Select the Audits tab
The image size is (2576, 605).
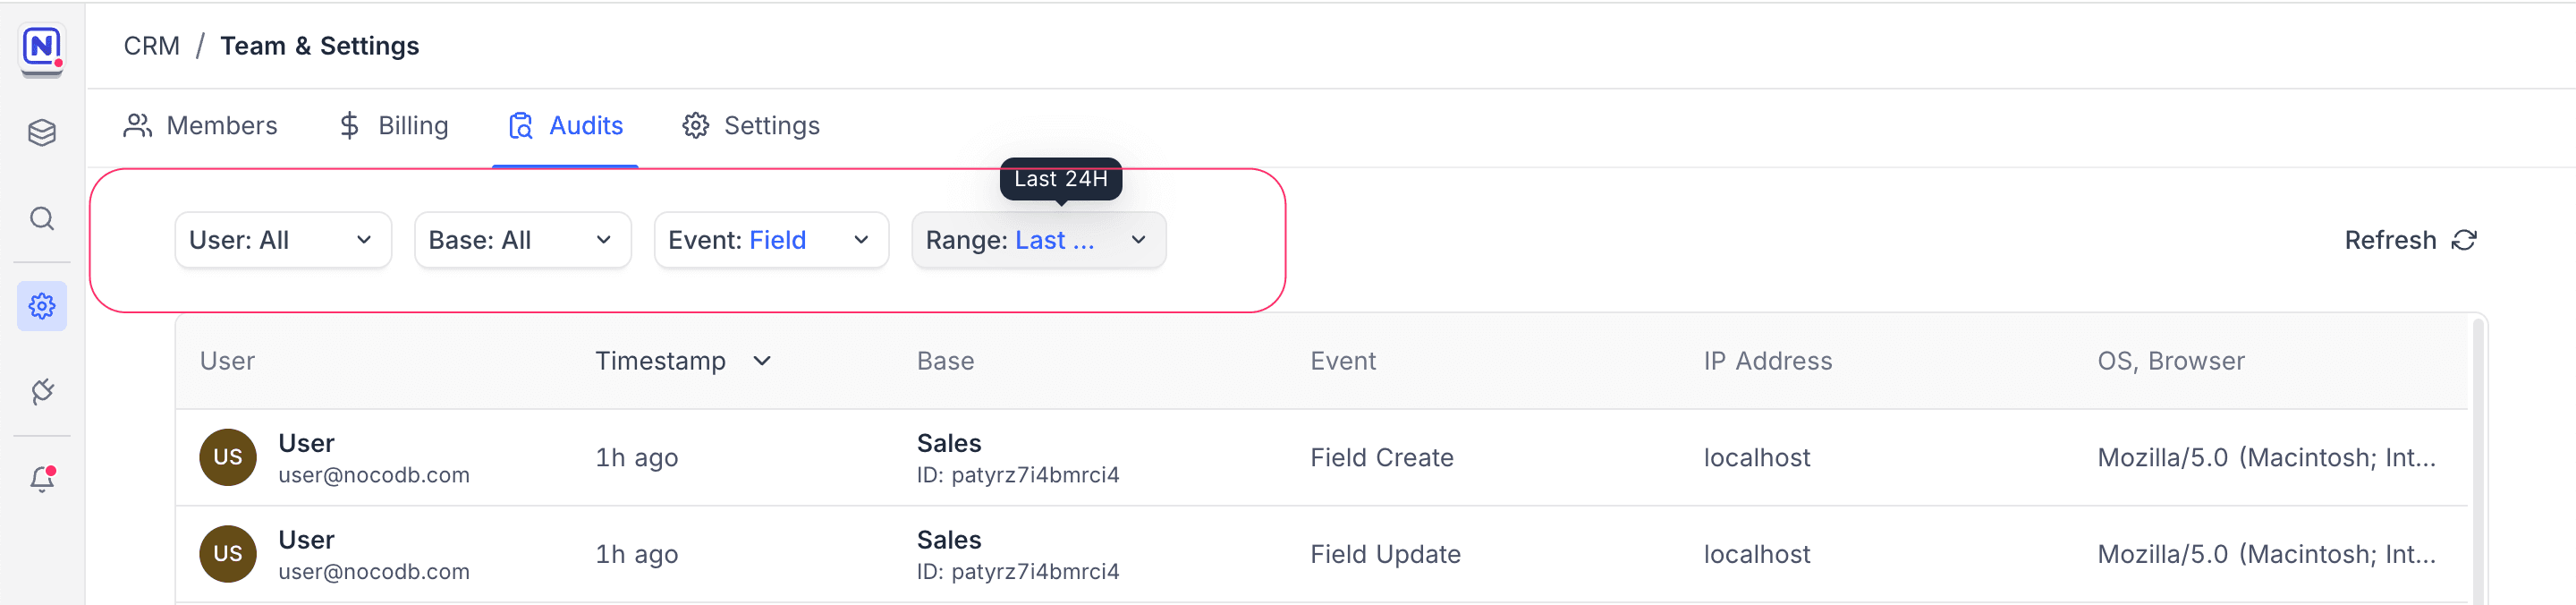(566, 126)
